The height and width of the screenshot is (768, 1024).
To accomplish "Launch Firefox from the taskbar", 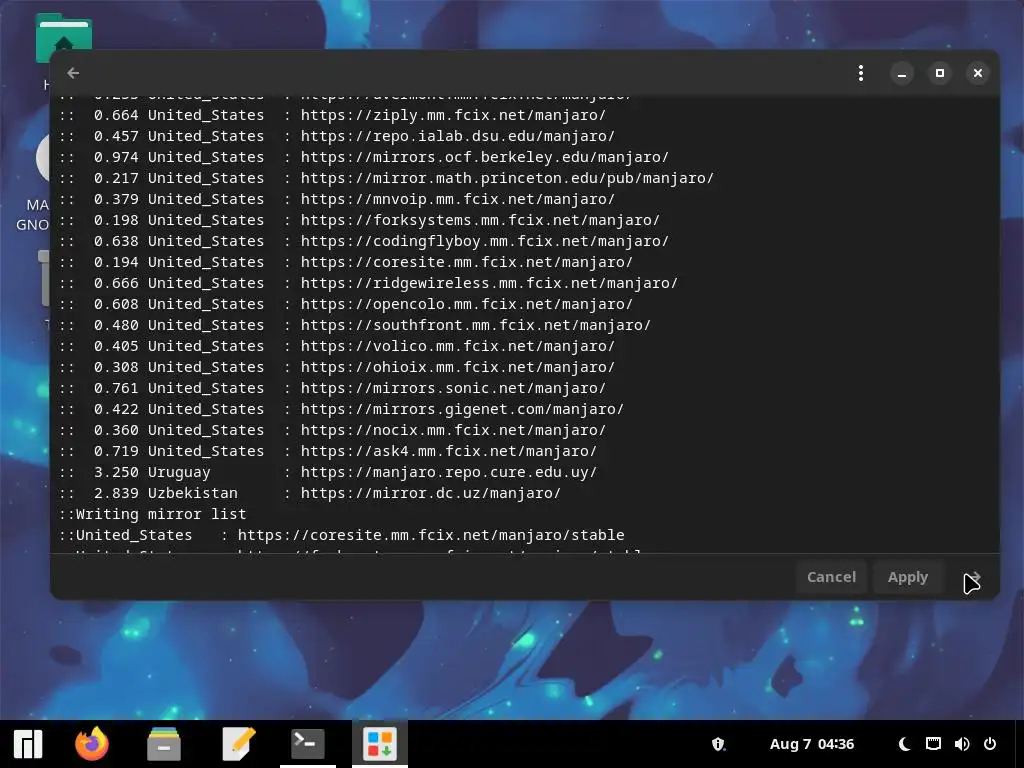I will tap(91, 744).
